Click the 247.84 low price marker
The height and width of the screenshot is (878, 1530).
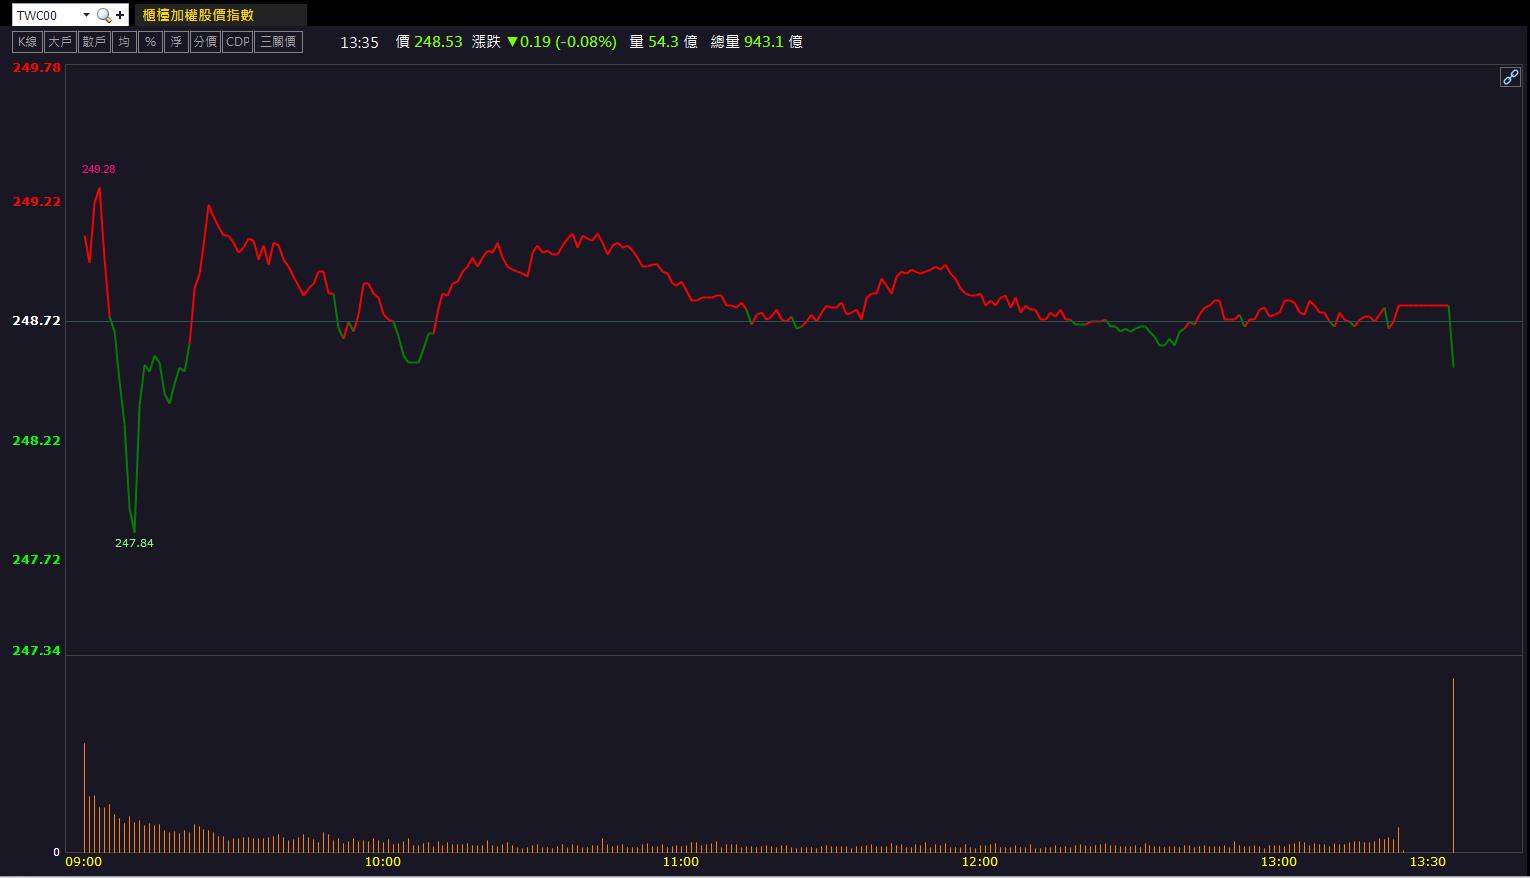[134, 543]
